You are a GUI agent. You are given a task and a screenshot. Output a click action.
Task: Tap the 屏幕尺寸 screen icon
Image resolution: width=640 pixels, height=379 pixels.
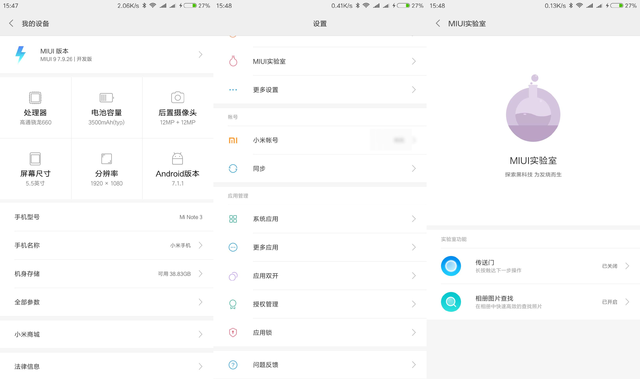point(35,159)
